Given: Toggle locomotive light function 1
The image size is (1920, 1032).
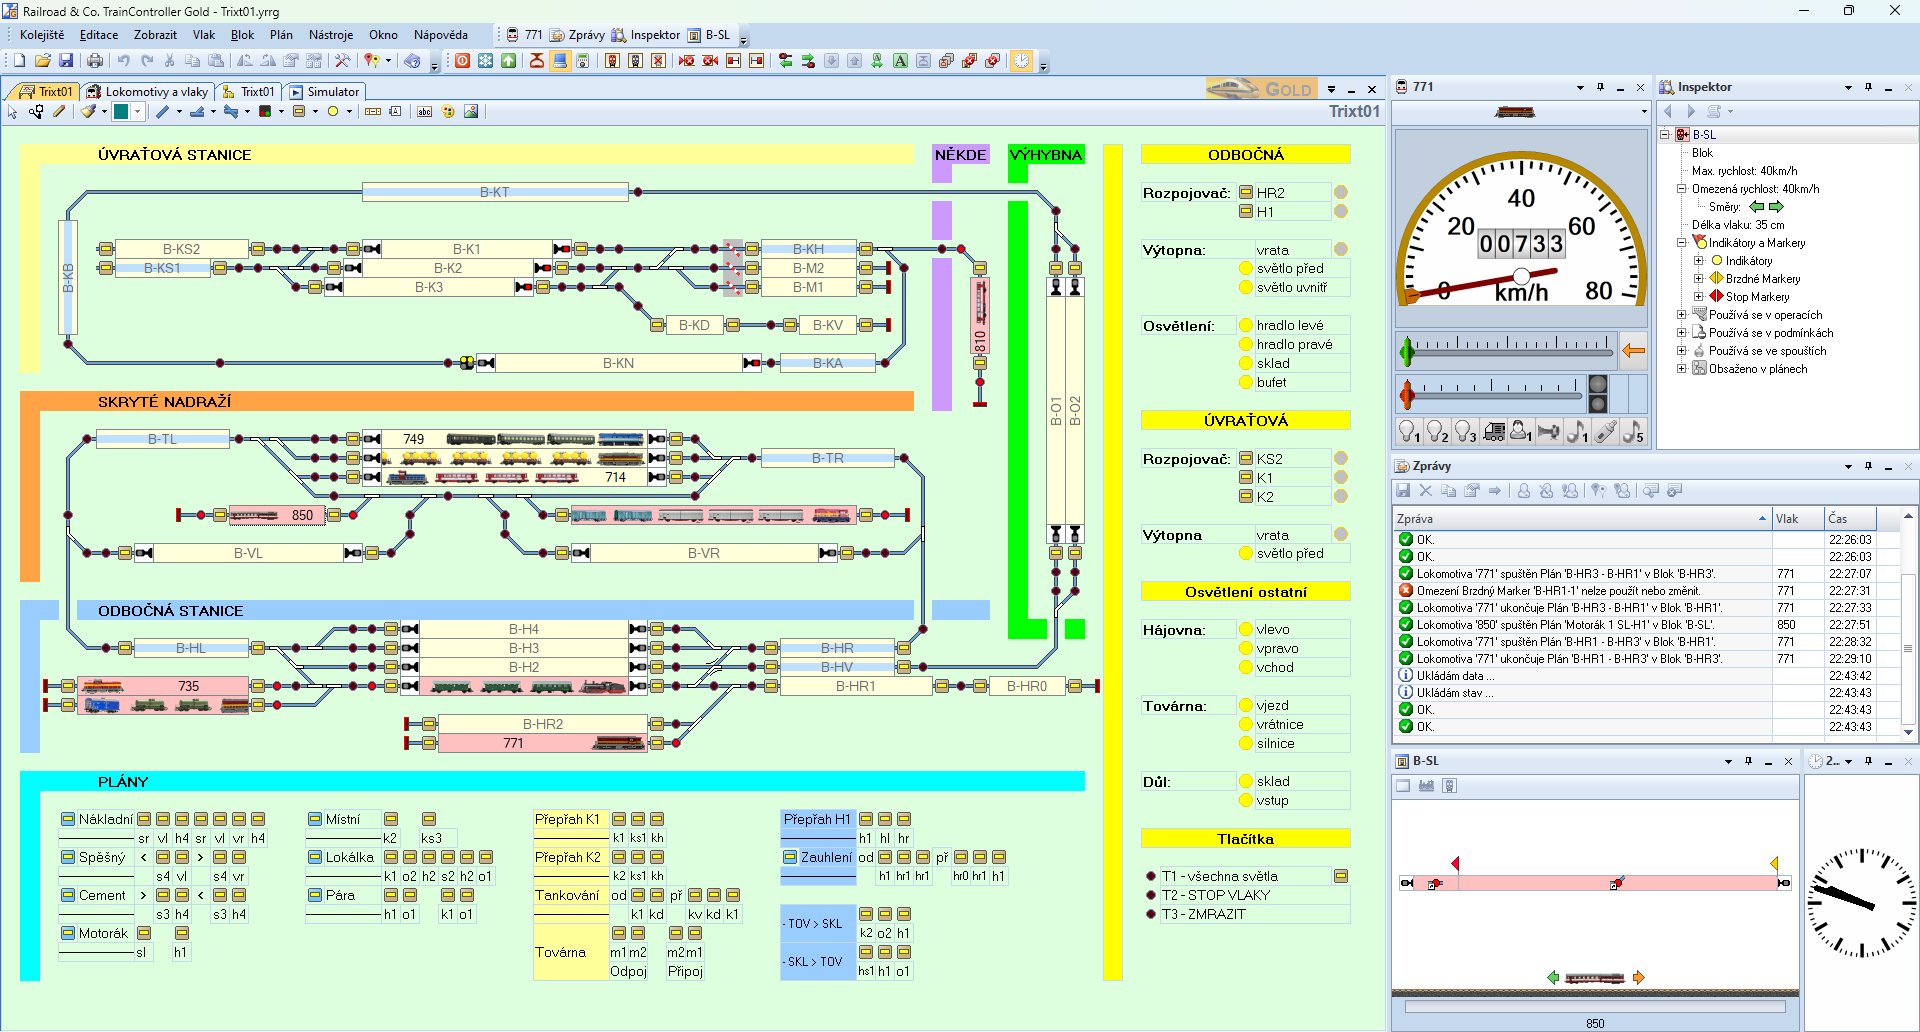Looking at the screenshot, I should click(x=1409, y=432).
